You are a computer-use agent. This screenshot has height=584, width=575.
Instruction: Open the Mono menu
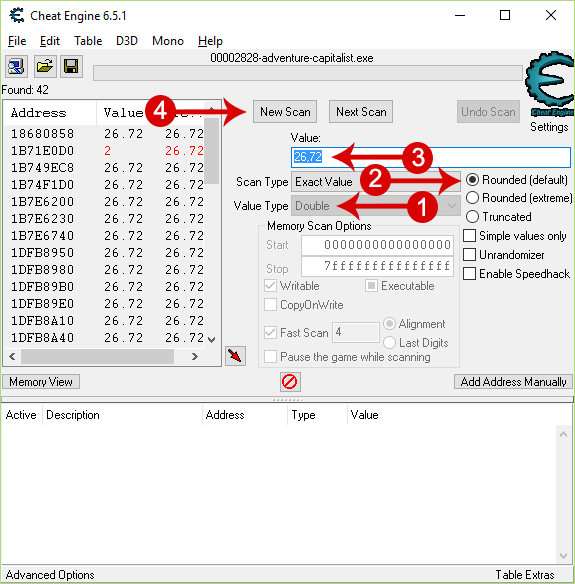point(168,41)
